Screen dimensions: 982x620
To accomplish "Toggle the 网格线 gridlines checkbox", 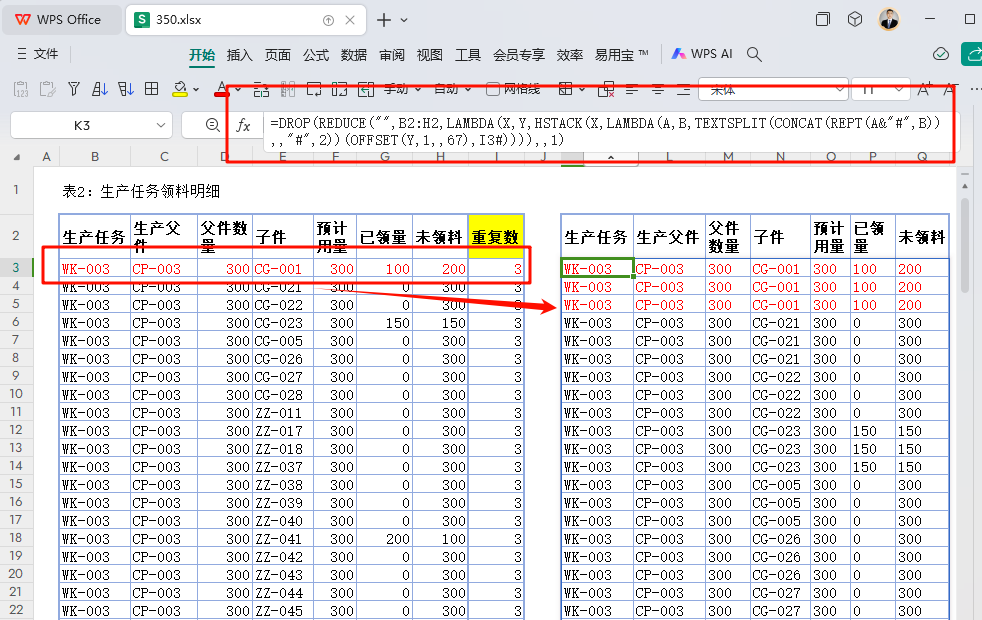I will point(493,90).
